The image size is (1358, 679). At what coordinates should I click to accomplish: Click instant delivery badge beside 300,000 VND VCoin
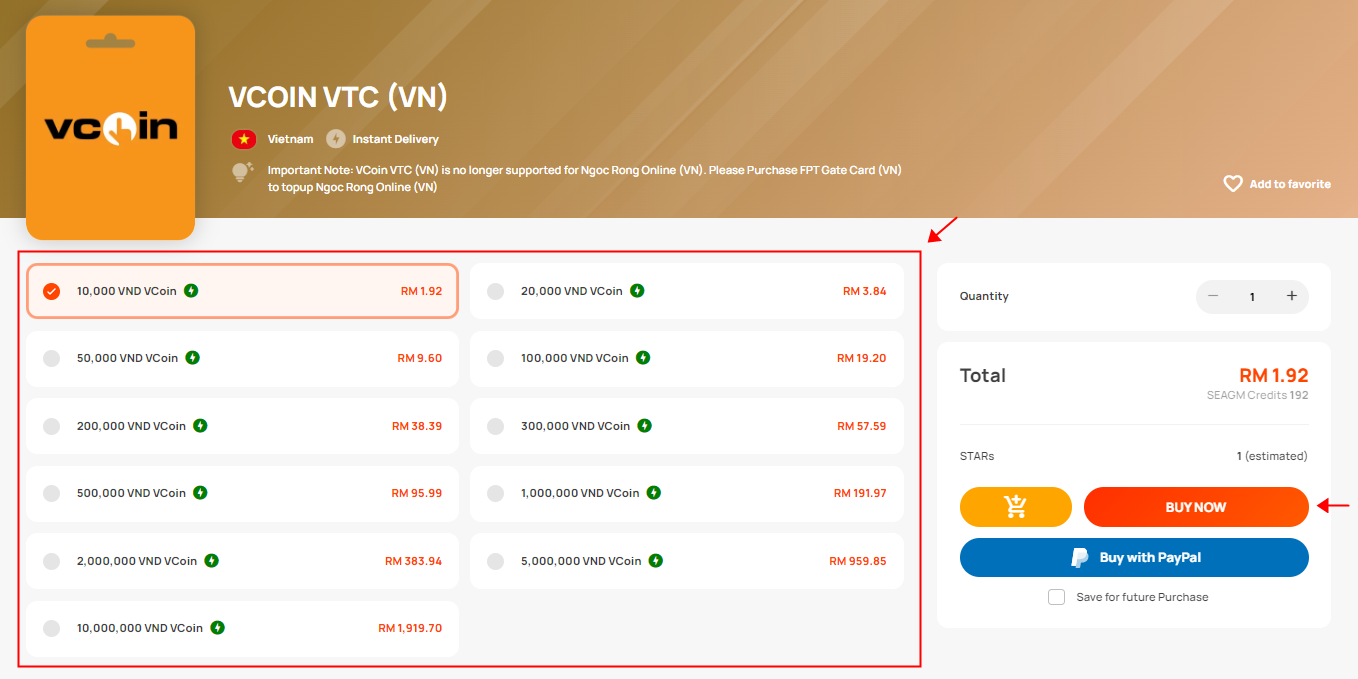644,426
